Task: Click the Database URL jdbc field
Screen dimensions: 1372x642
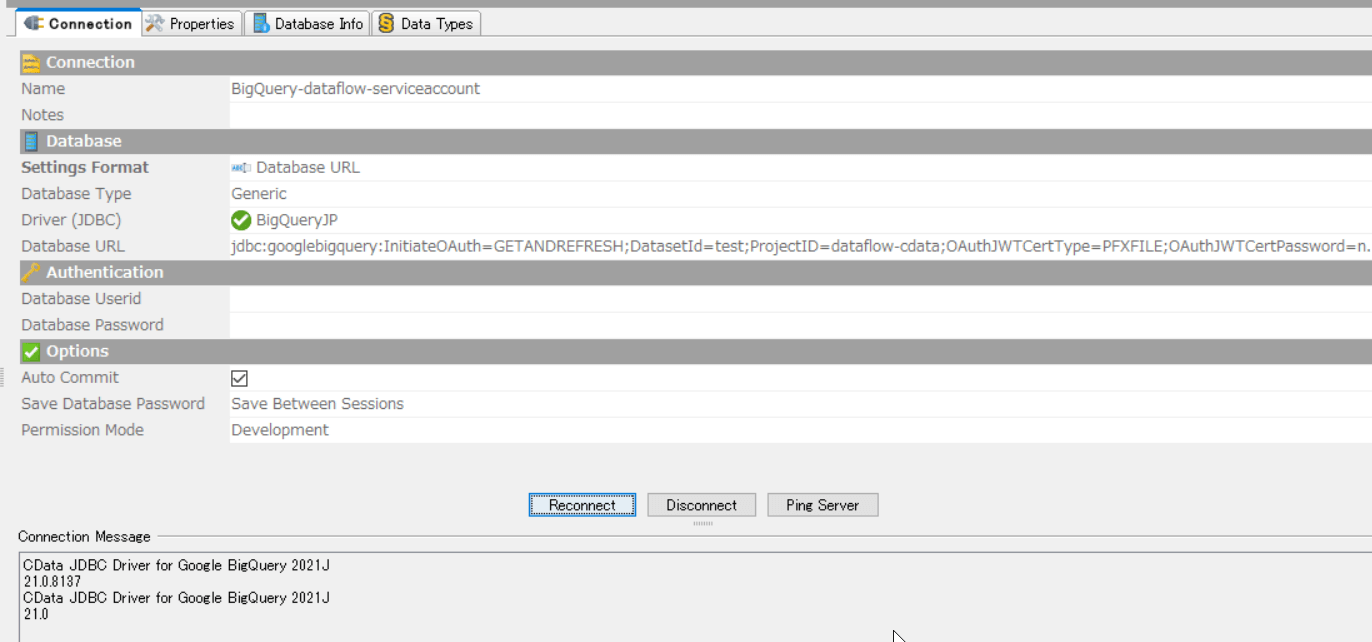Action: (x=800, y=246)
